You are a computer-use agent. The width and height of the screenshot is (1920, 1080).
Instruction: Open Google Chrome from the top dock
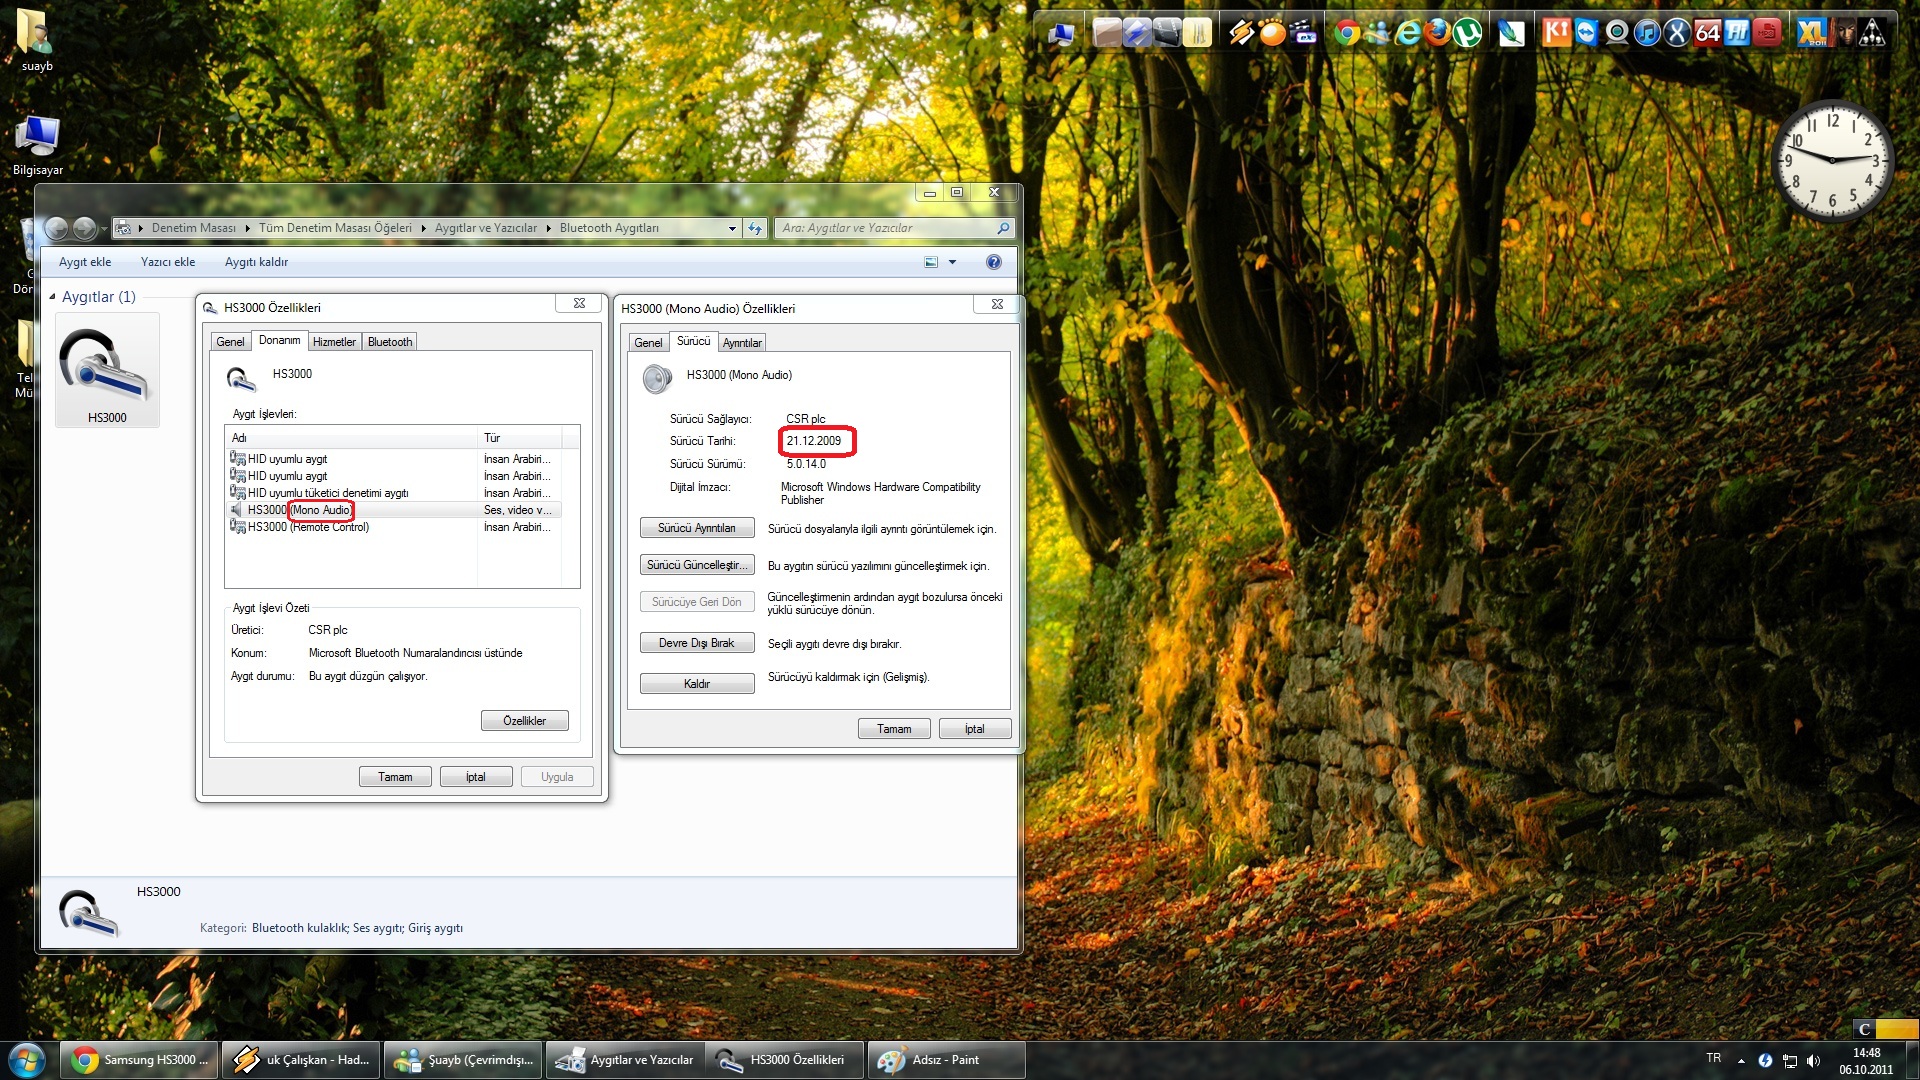click(x=1347, y=33)
